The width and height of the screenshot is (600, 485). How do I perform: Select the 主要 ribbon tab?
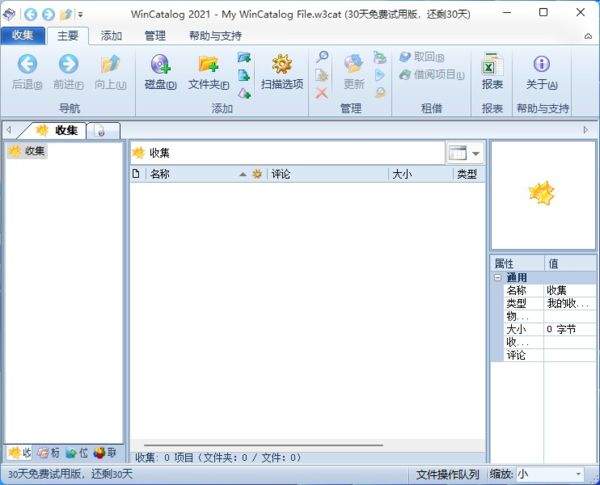[x=68, y=36]
